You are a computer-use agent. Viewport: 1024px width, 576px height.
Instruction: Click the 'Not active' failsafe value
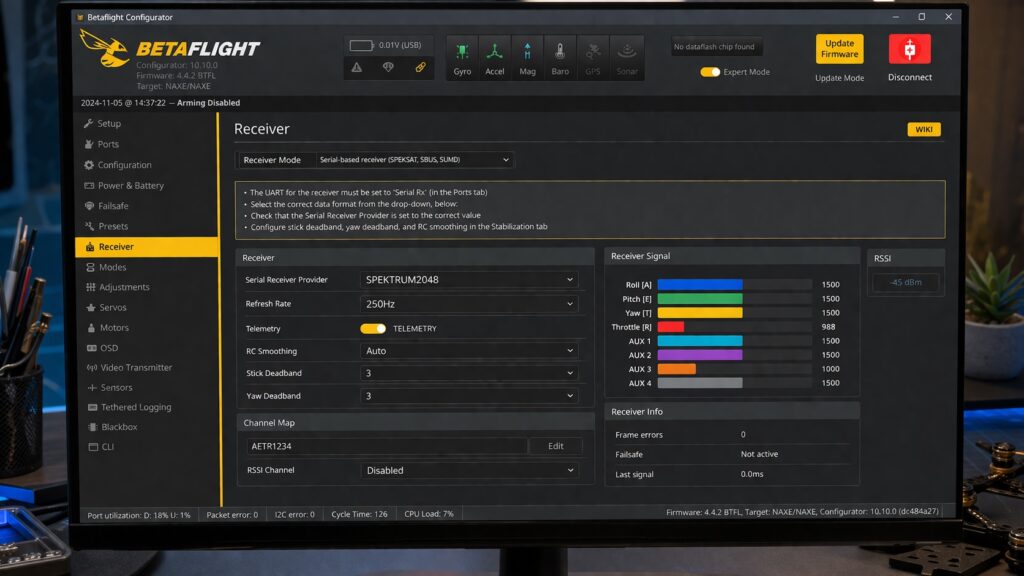click(759, 454)
